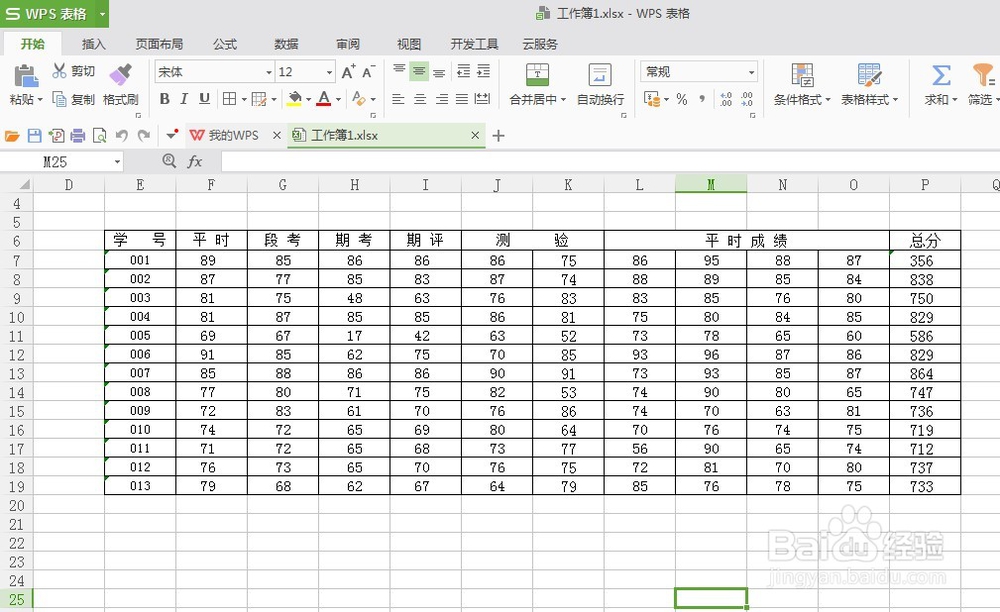The width and height of the screenshot is (1000, 612).
Task: Set bottom vertical alignment
Action: pos(439,71)
